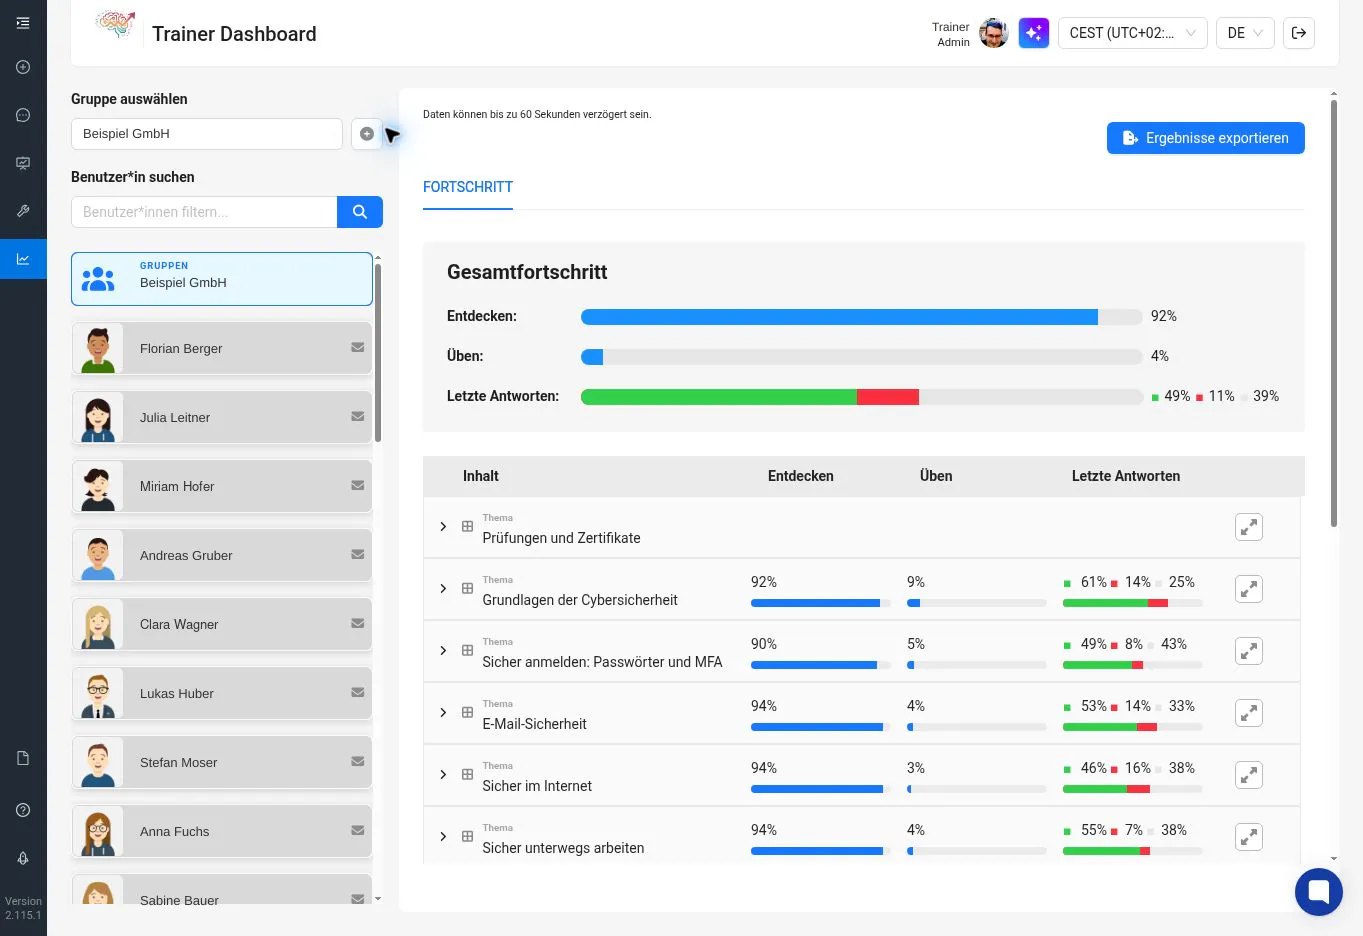Click add-group plus button next to Beispiel GmbH
The width and height of the screenshot is (1363, 936).
click(367, 134)
